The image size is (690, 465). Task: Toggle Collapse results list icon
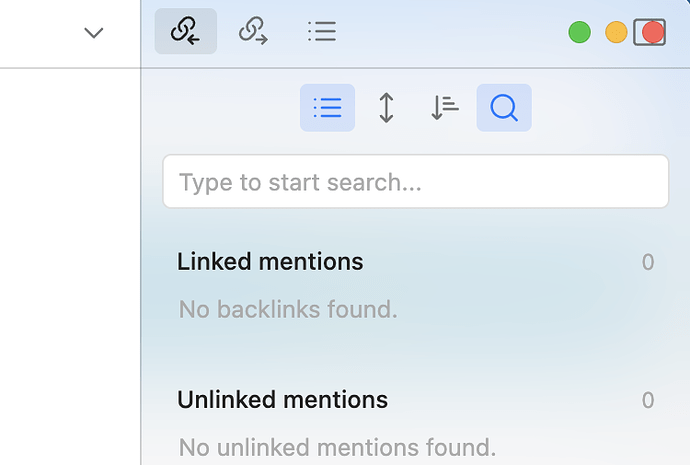[327, 108]
